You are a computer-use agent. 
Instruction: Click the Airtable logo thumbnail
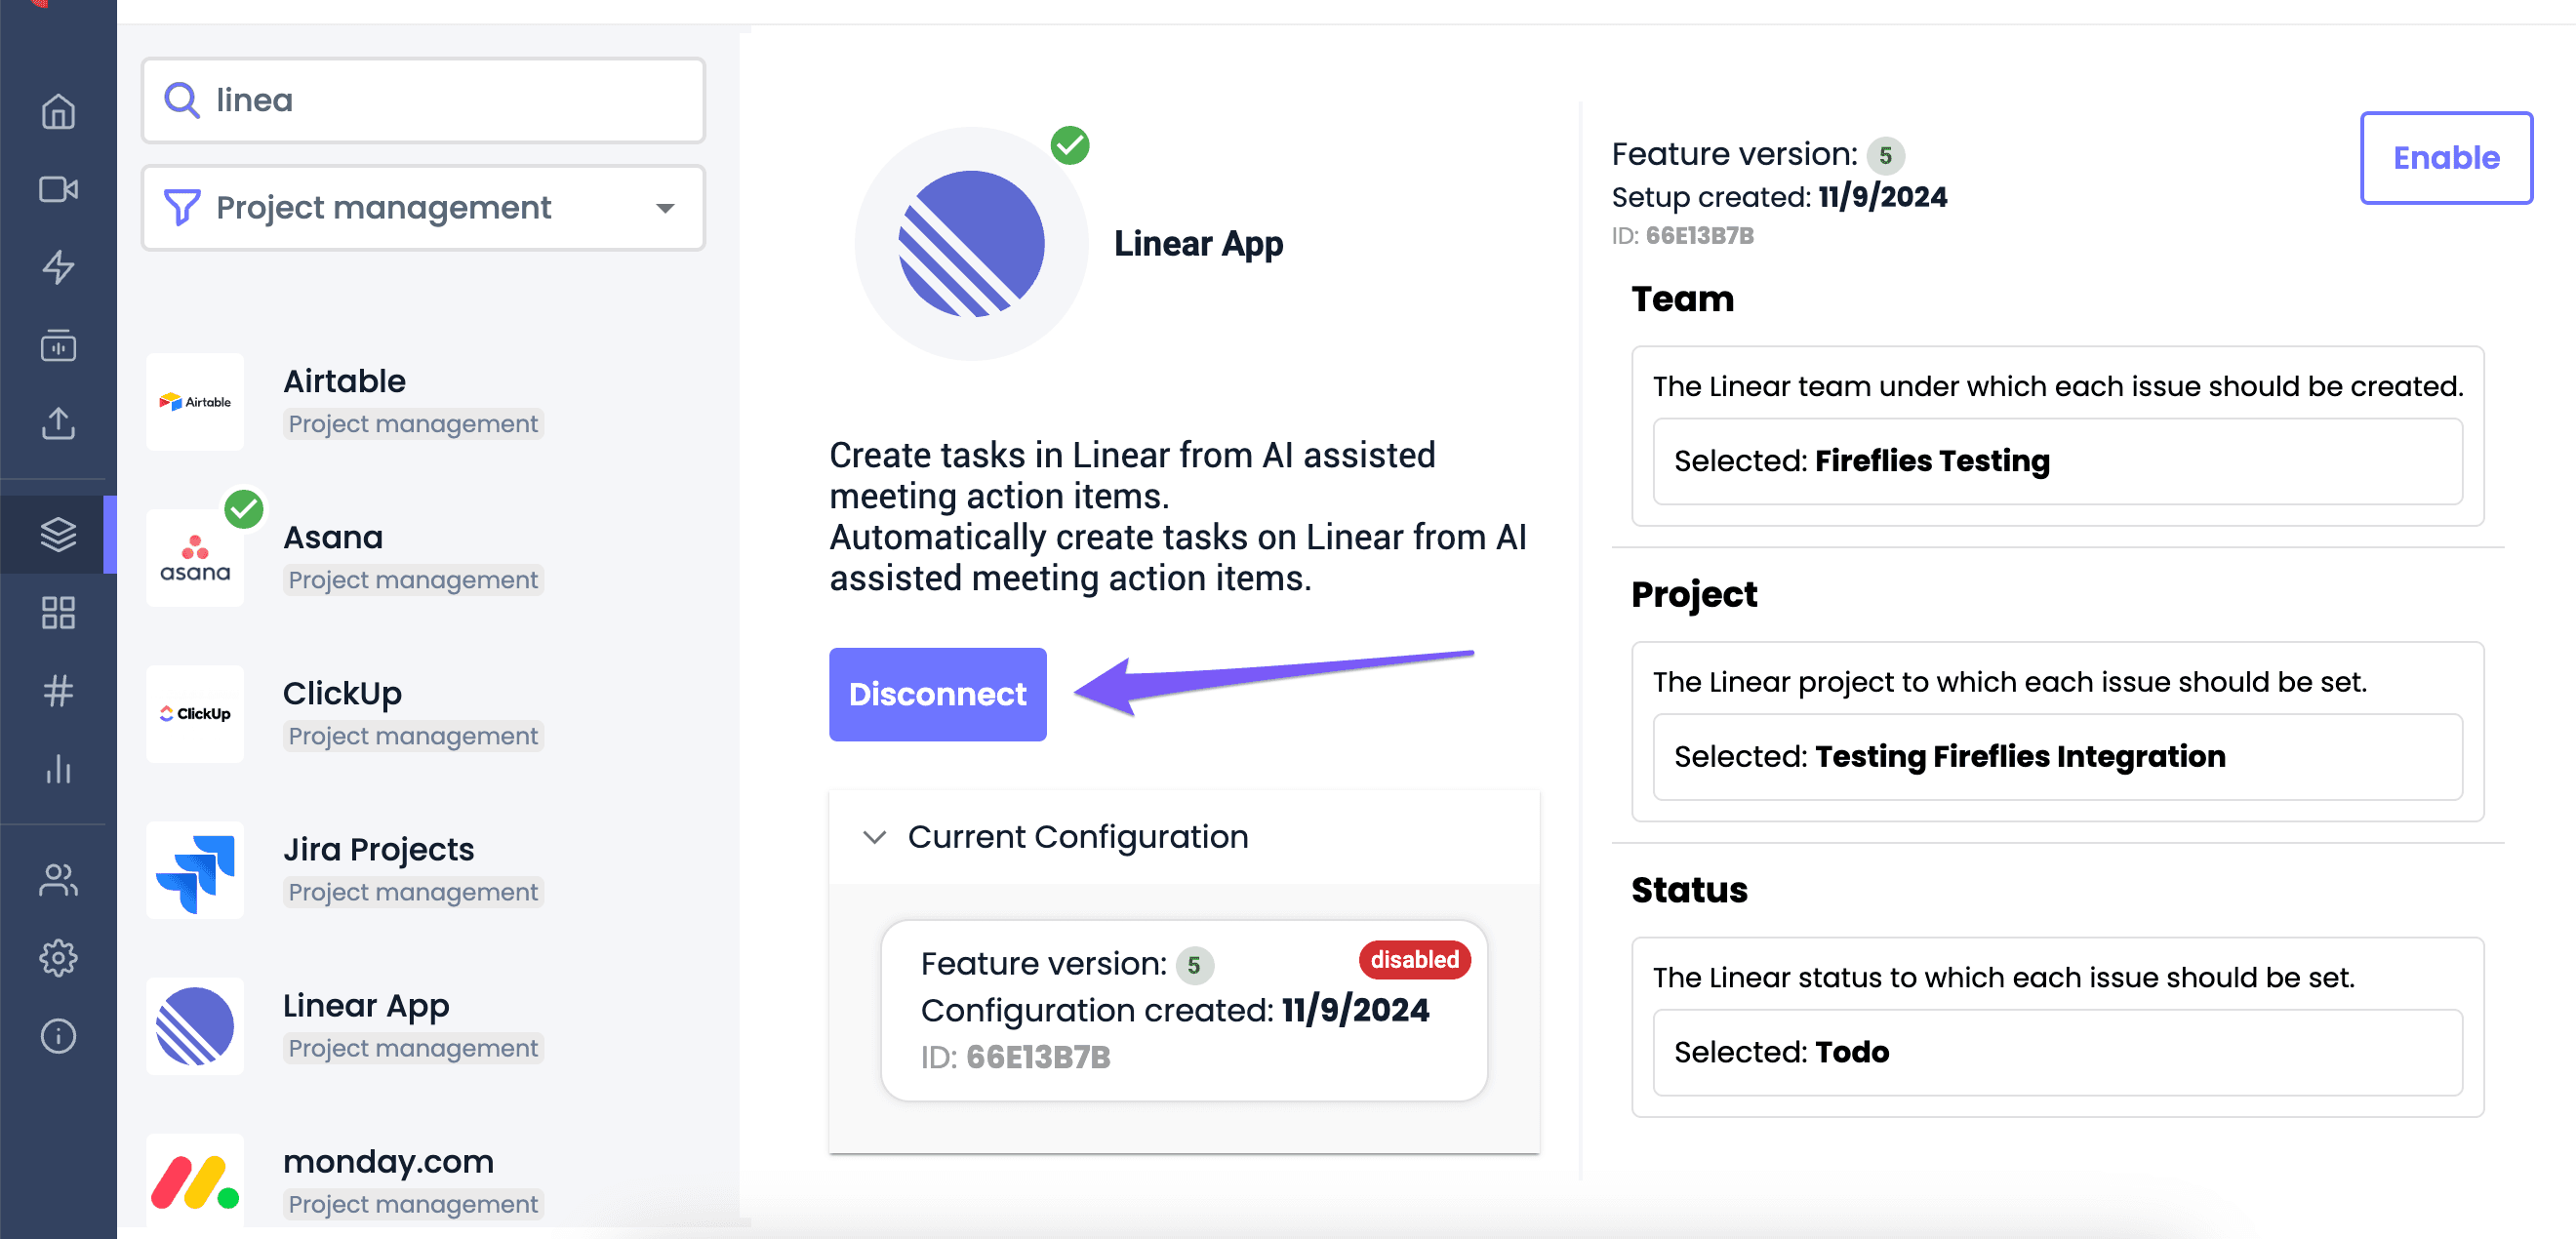[195, 402]
